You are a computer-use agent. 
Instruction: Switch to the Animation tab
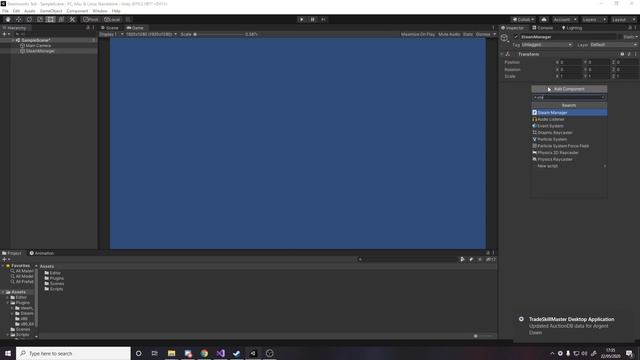tap(42, 253)
